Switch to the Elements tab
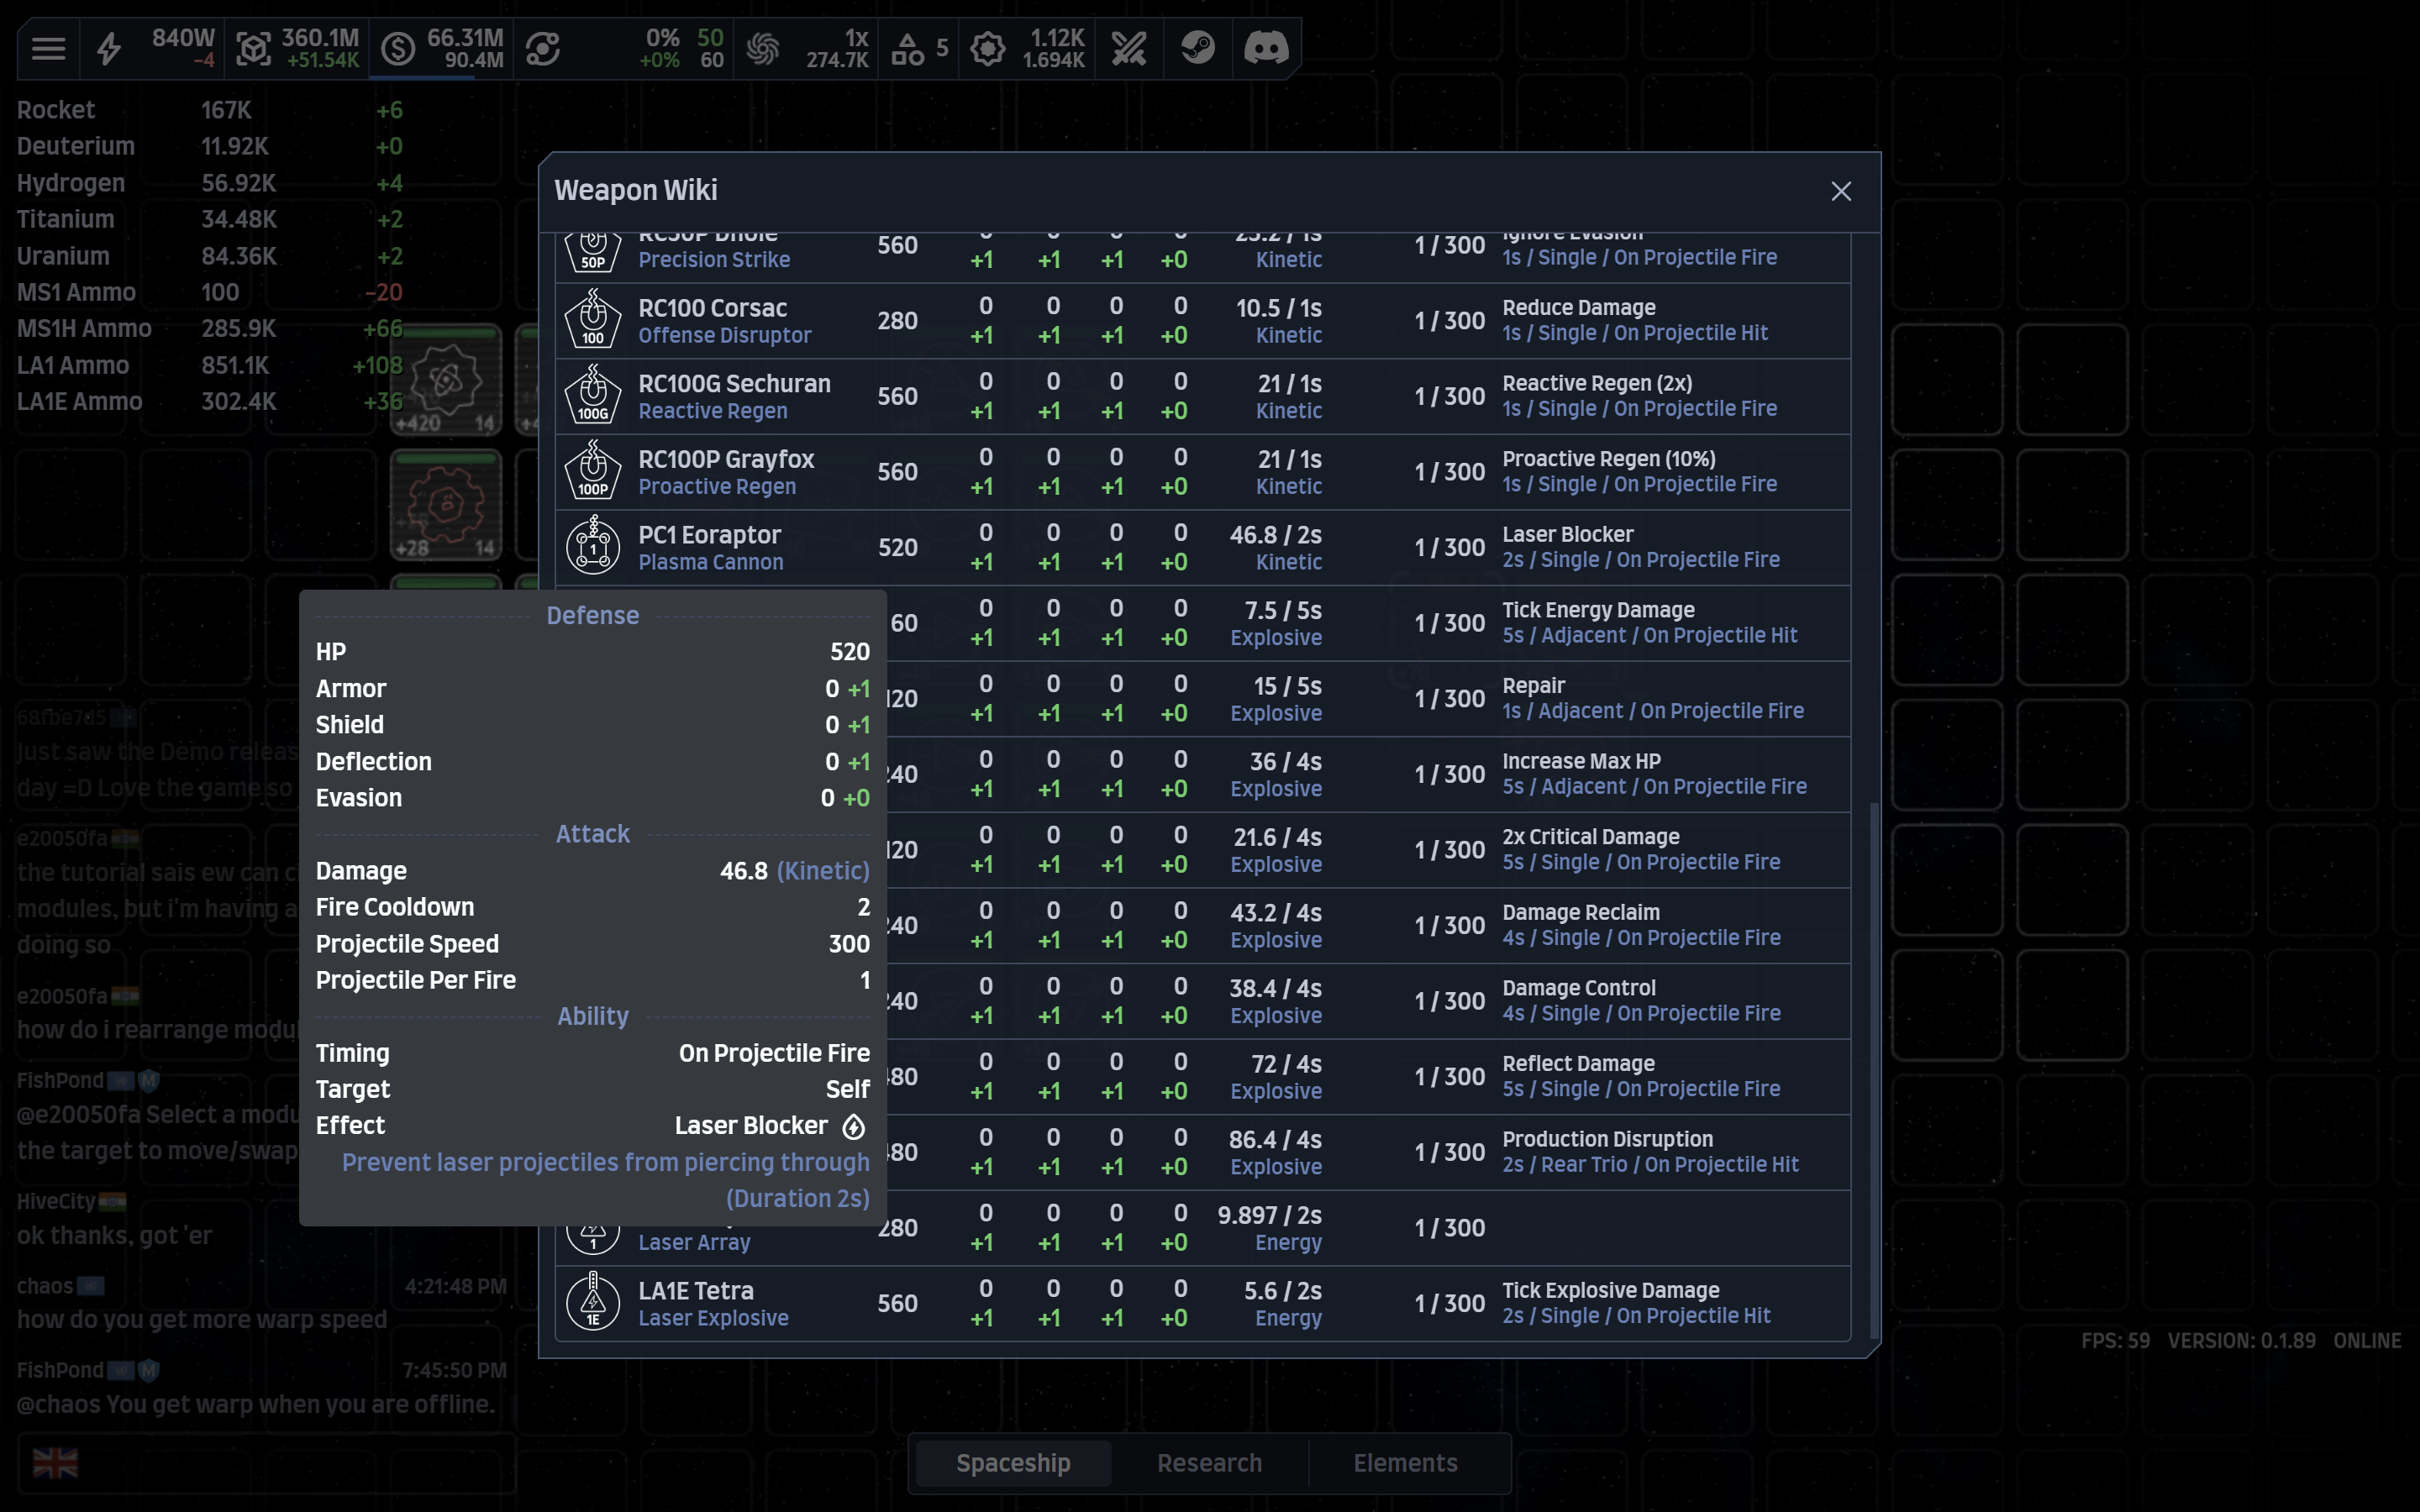The width and height of the screenshot is (2420, 1512). pos(1405,1462)
